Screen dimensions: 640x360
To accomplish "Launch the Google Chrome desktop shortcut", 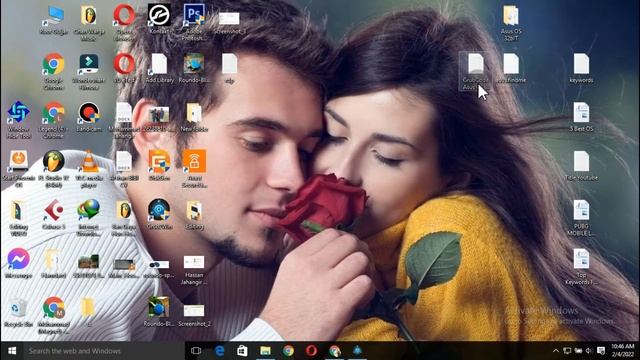I will coord(53,71).
